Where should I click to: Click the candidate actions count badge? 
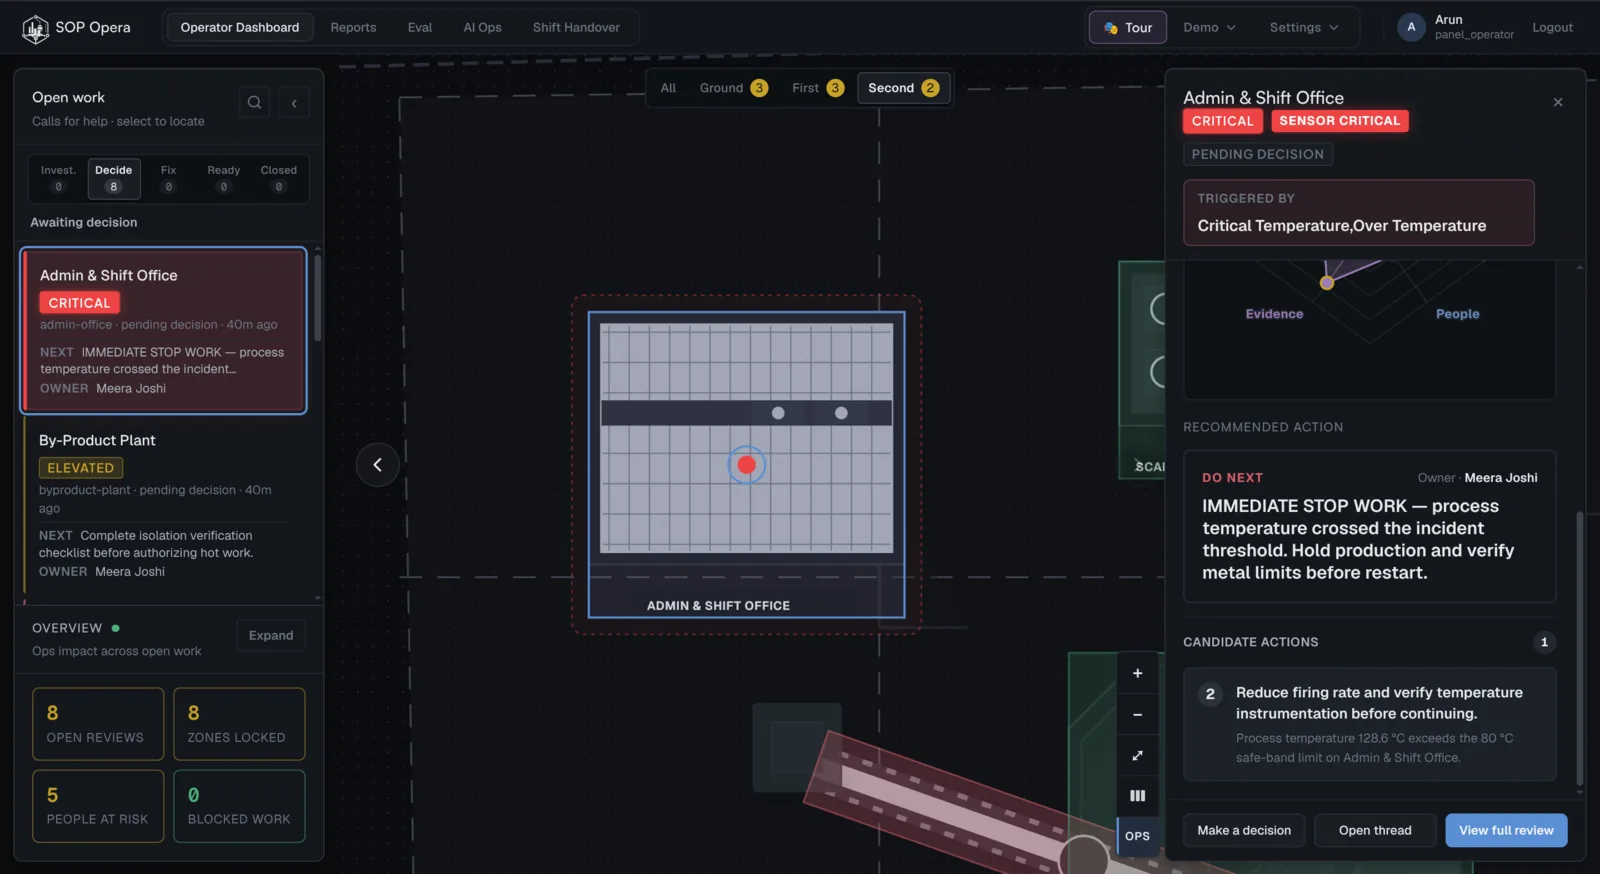coord(1544,642)
